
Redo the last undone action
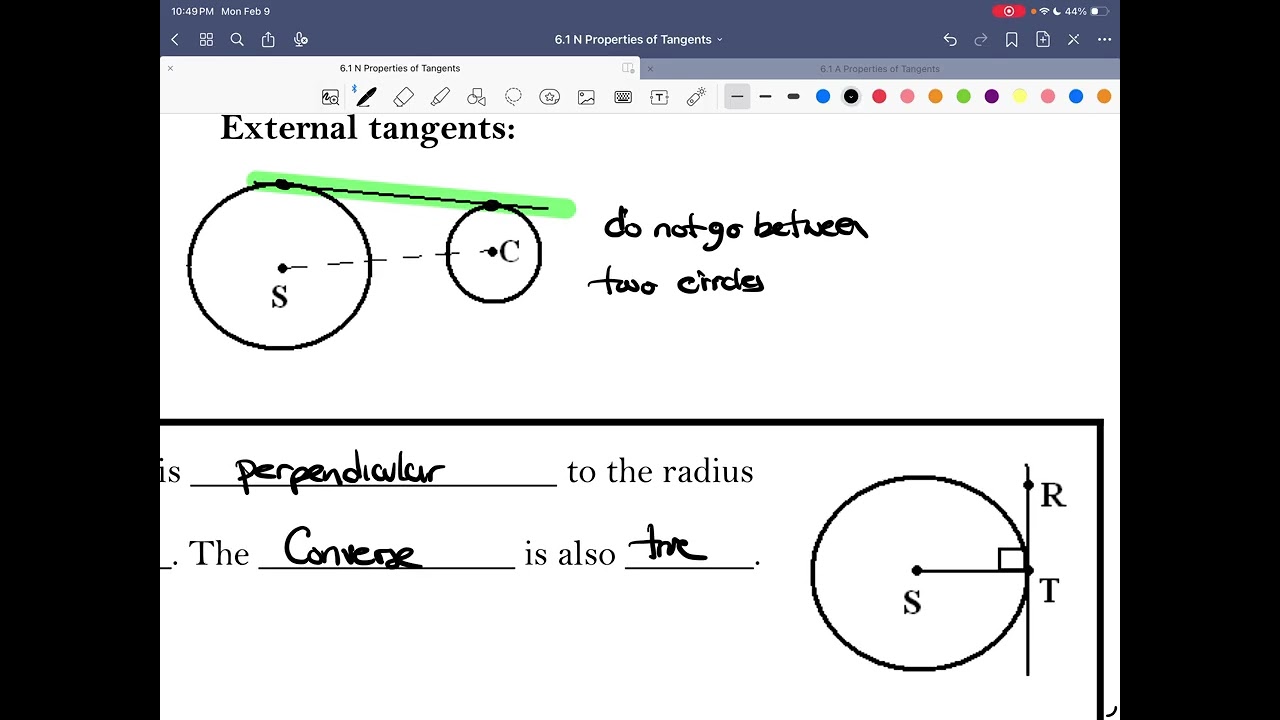(x=981, y=40)
